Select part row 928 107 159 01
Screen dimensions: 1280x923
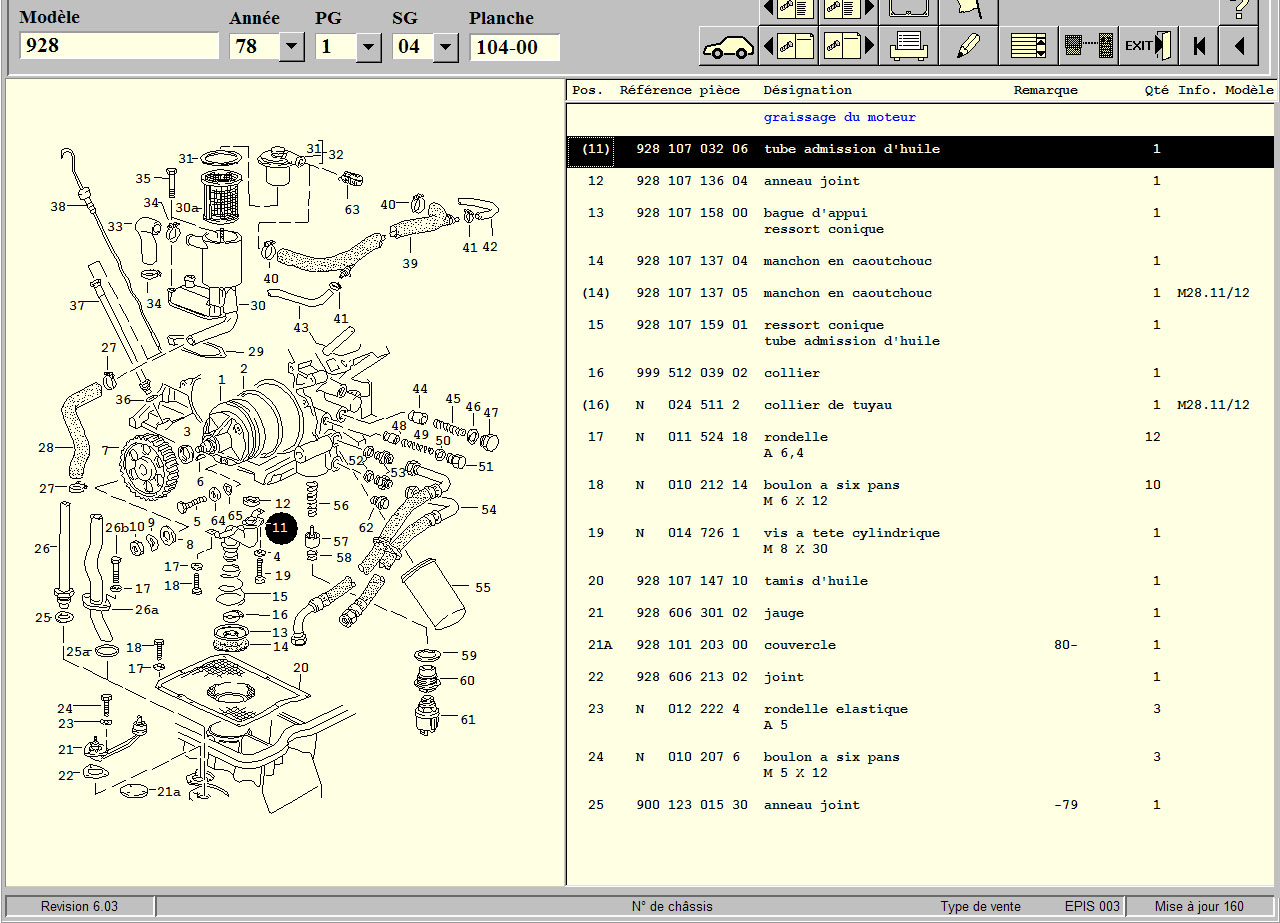coord(921,333)
